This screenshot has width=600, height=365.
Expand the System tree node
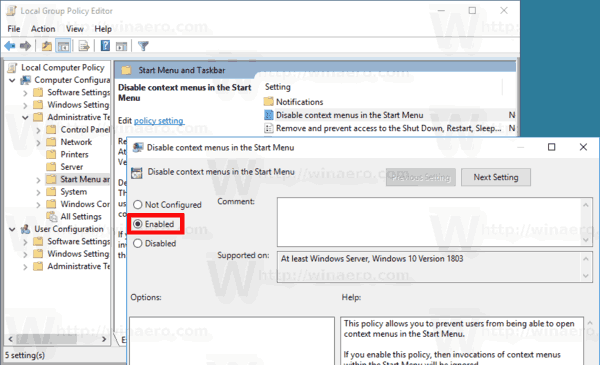(38, 192)
